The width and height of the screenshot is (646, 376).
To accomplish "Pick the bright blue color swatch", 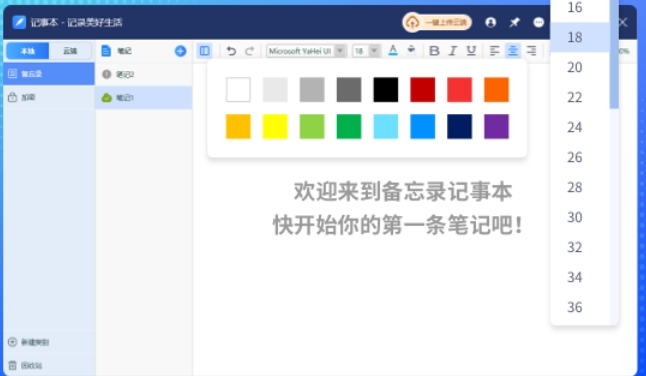I will 423,126.
